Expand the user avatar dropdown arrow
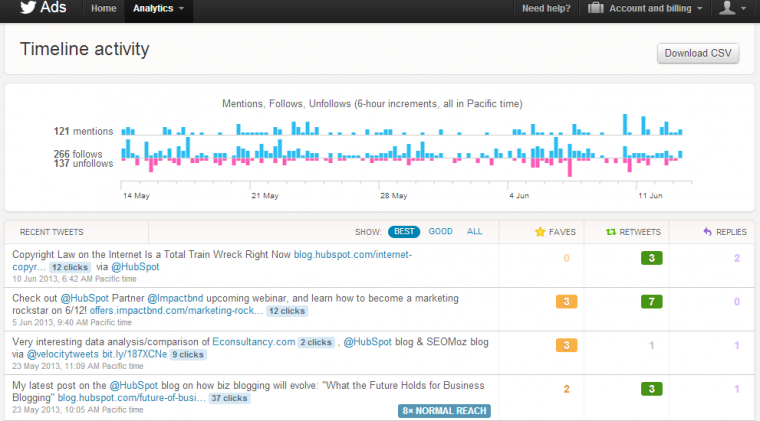This screenshot has width=760, height=421. [744, 9]
